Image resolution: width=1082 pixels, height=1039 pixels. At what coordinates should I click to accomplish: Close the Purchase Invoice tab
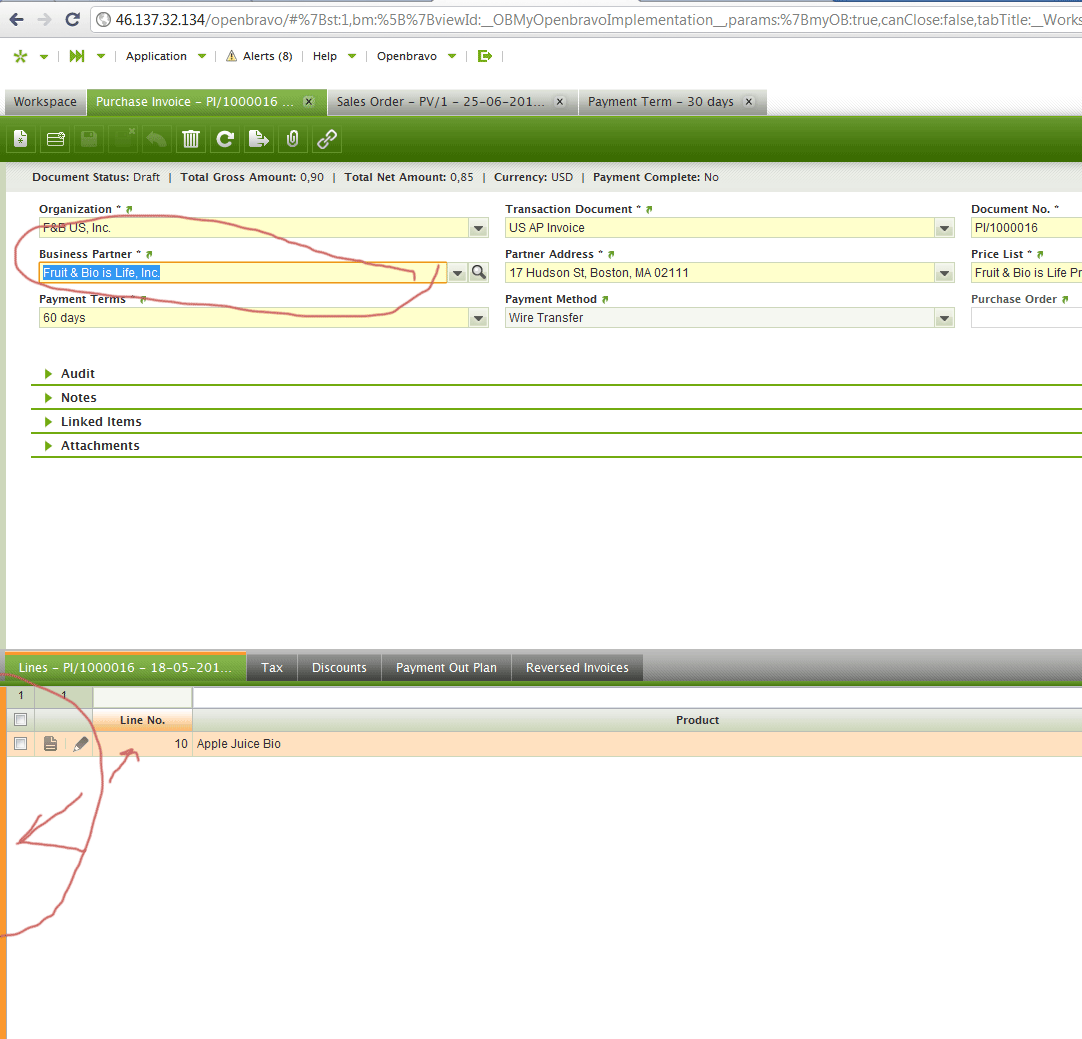tap(309, 101)
